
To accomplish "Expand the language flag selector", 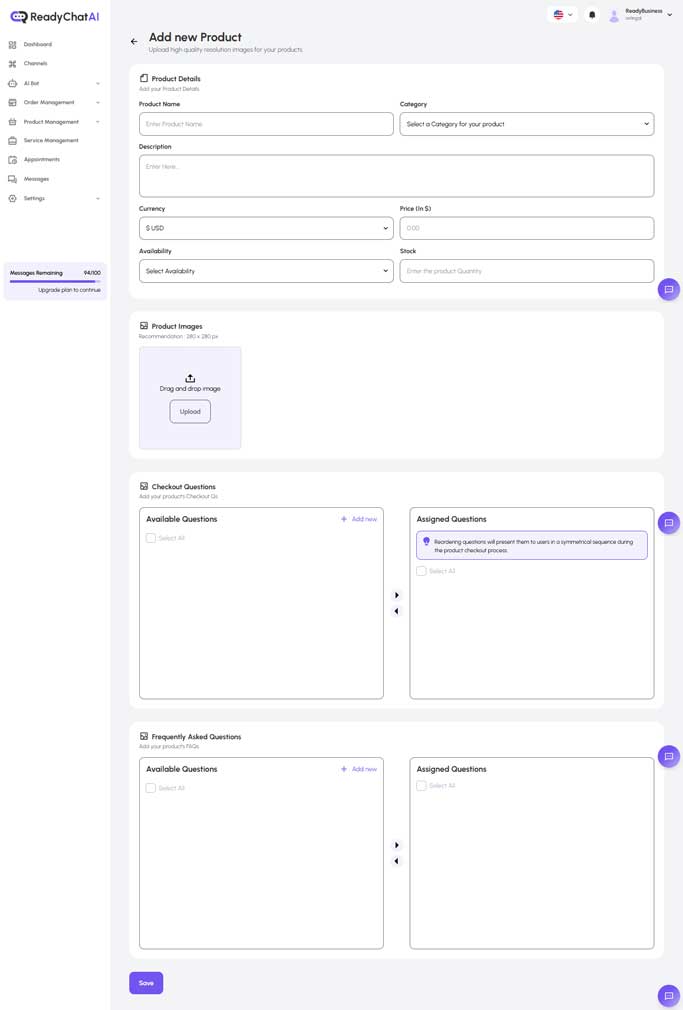I will pos(563,15).
